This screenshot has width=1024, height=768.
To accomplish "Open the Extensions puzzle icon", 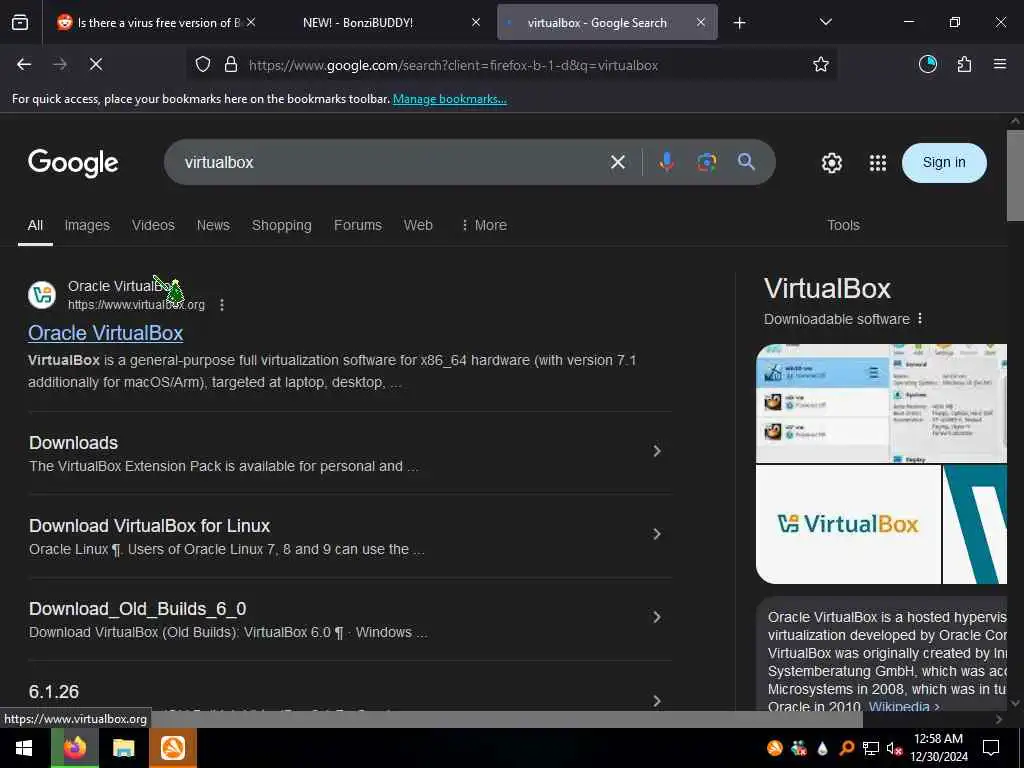I will click(x=964, y=65).
